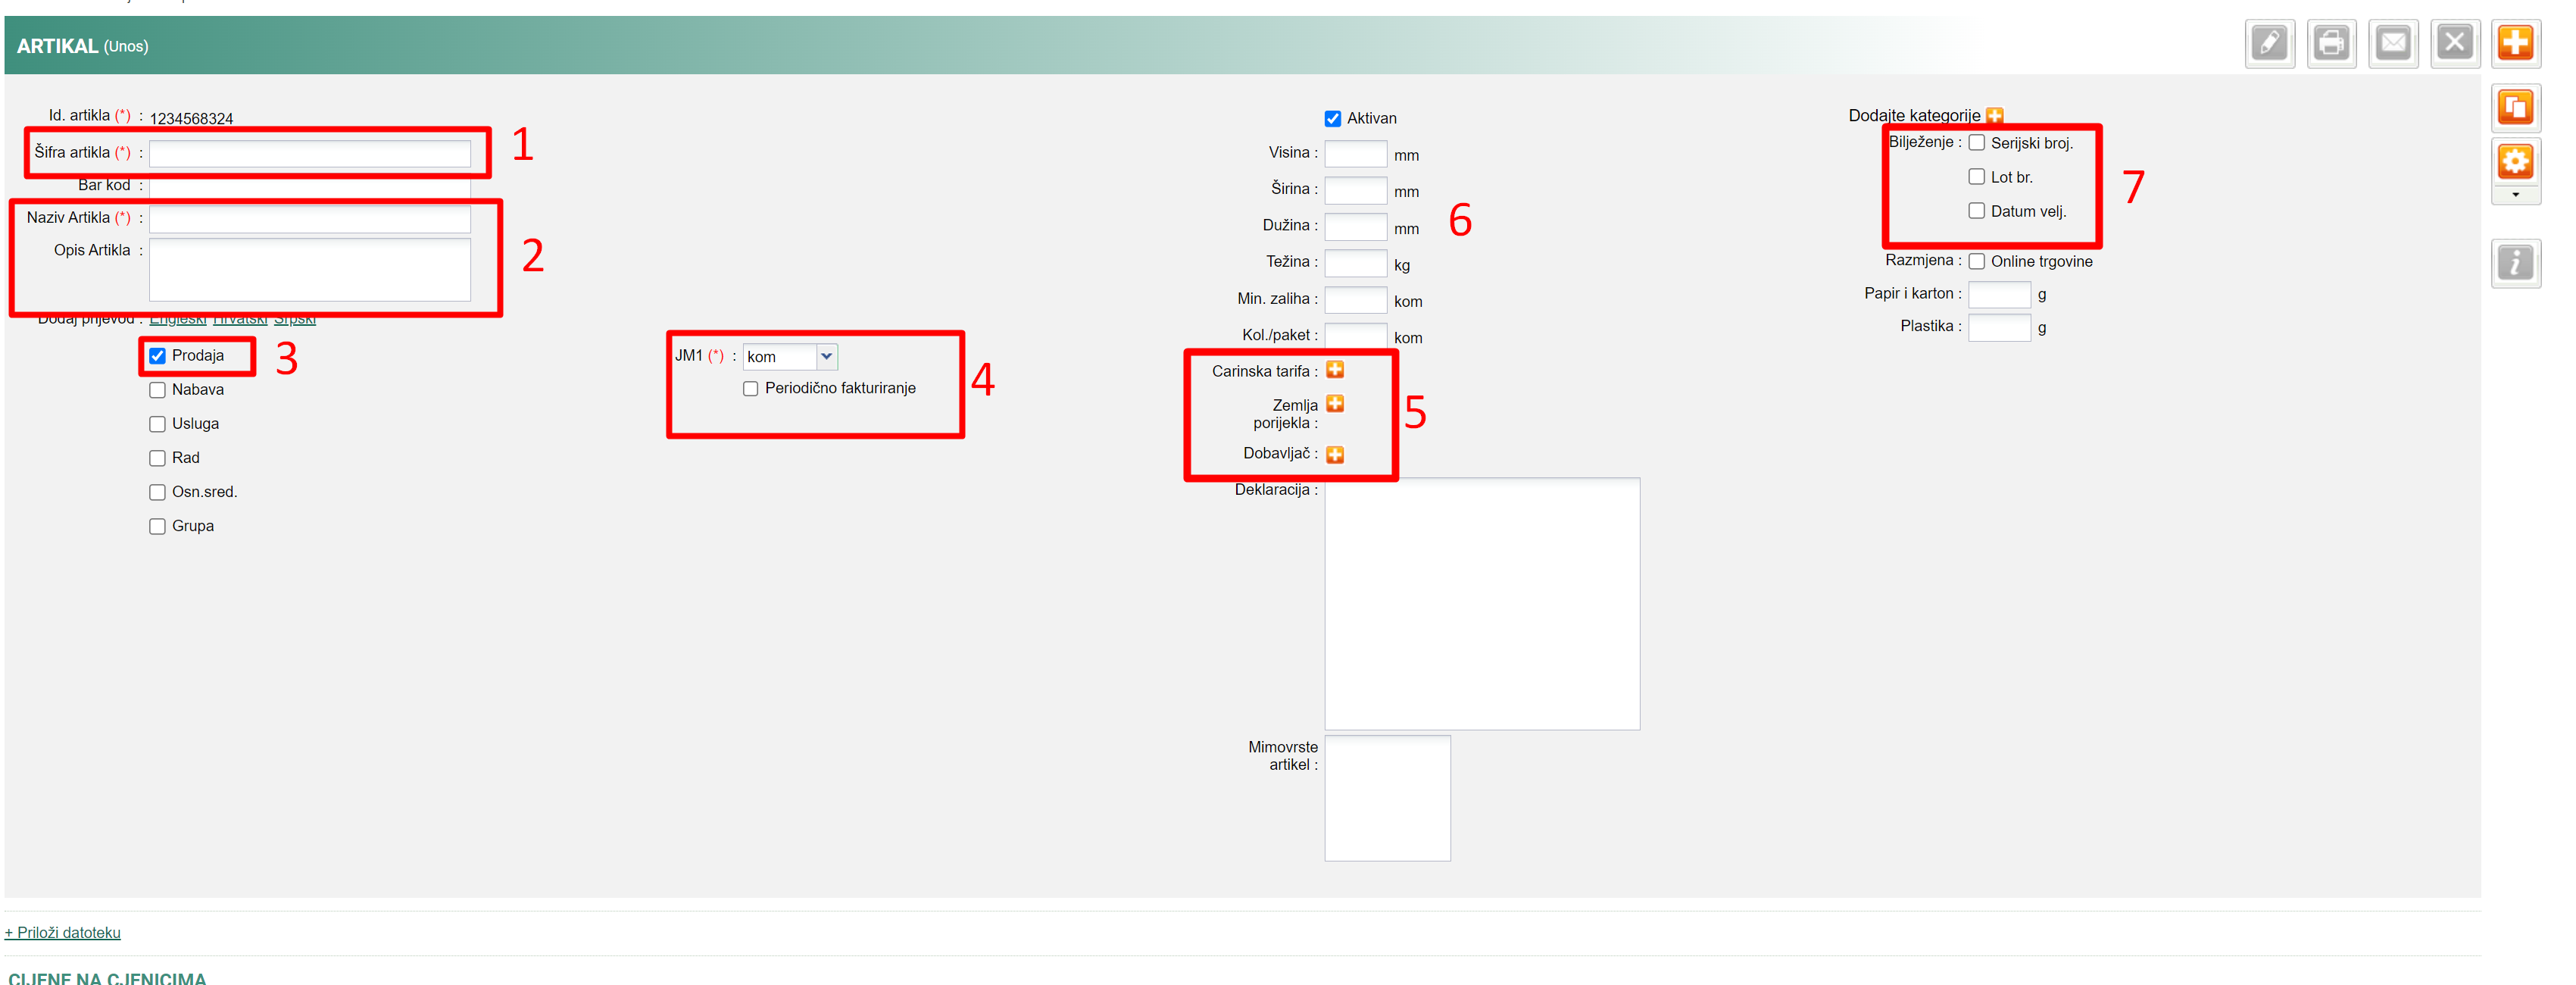Toggle the Aktivan checkbox
Image resolution: width=2576 pixels, height=985 pixels.
tap(1332, 119)
